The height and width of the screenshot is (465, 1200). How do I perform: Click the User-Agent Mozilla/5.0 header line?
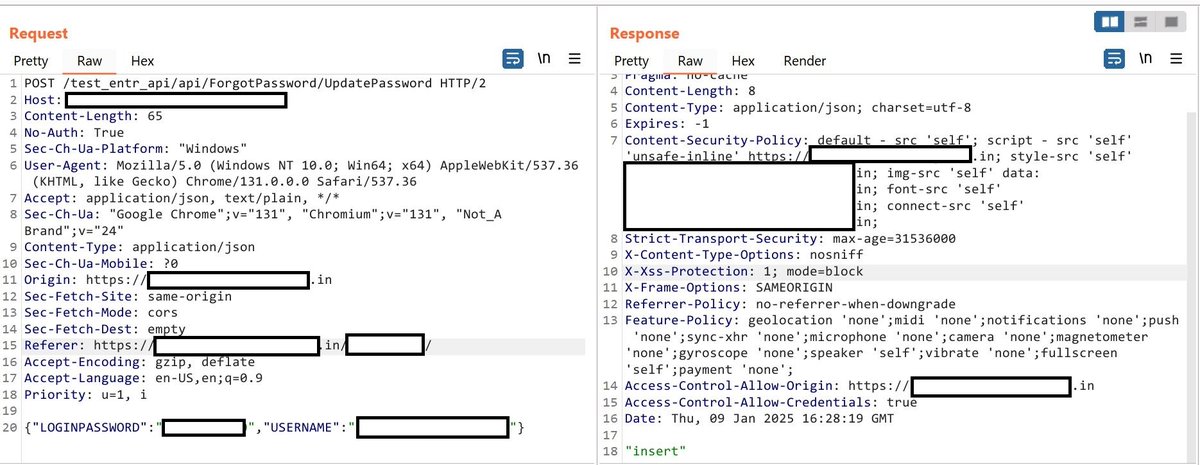[301, 173]
